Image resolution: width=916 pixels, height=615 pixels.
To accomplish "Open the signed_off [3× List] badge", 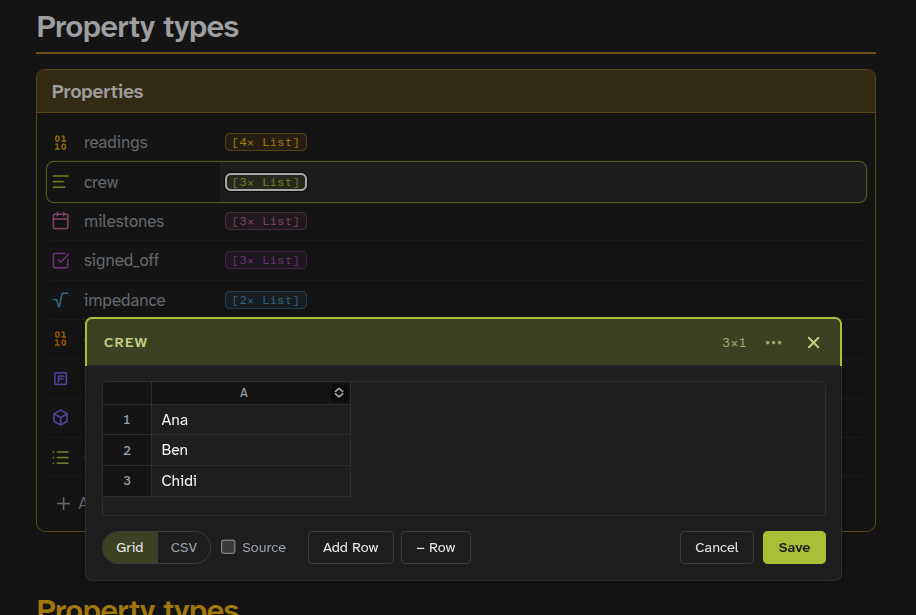I will click(266, 260).
